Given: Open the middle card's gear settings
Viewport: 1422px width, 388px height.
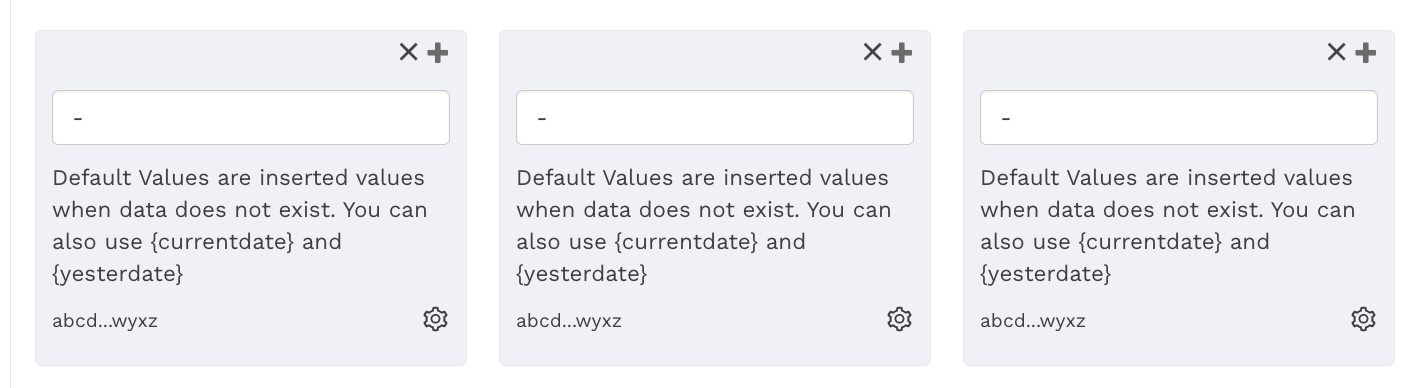Looking at the screenshot, I should 899,319.
